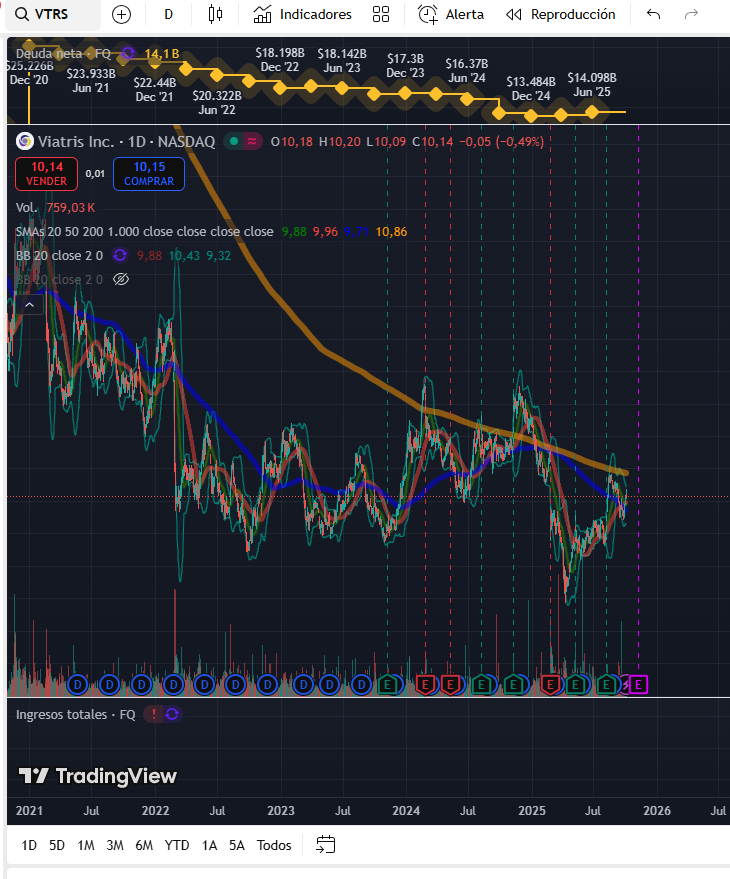
Task: Open the go to date calendar icon
Action: pyautogui.click(x=325, y=845)
